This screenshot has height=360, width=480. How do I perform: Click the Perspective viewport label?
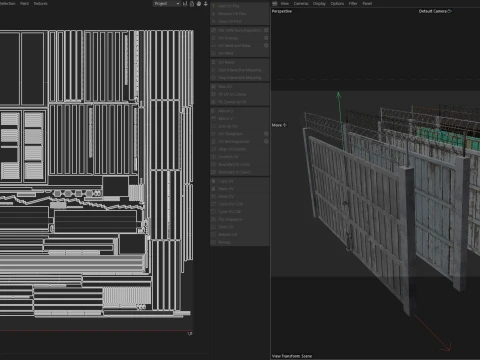coord(282,11)
